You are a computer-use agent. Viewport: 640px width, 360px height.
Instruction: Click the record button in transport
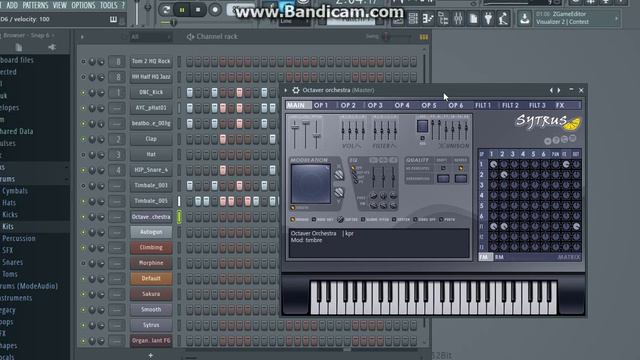[215, 10]
